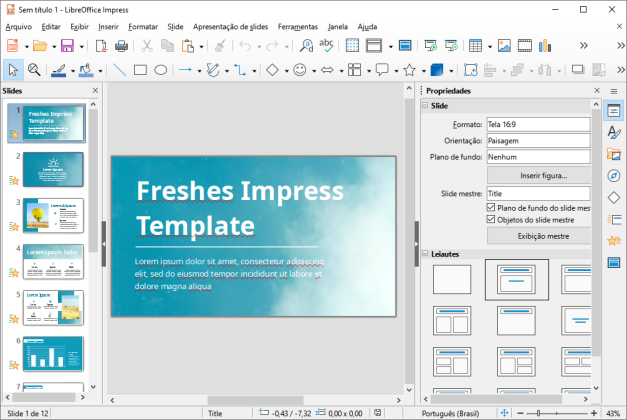Click the Copy icon
The width and height of the screenshot is (627, 420).
coord(167,46)
